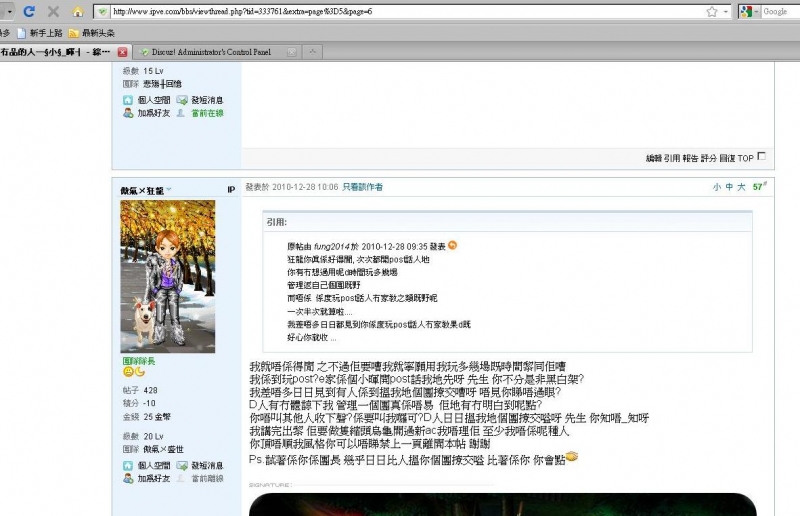This screenshot has width=800, height=516.
Task: Go to the browser home page
Action: [x=77, y=12]
